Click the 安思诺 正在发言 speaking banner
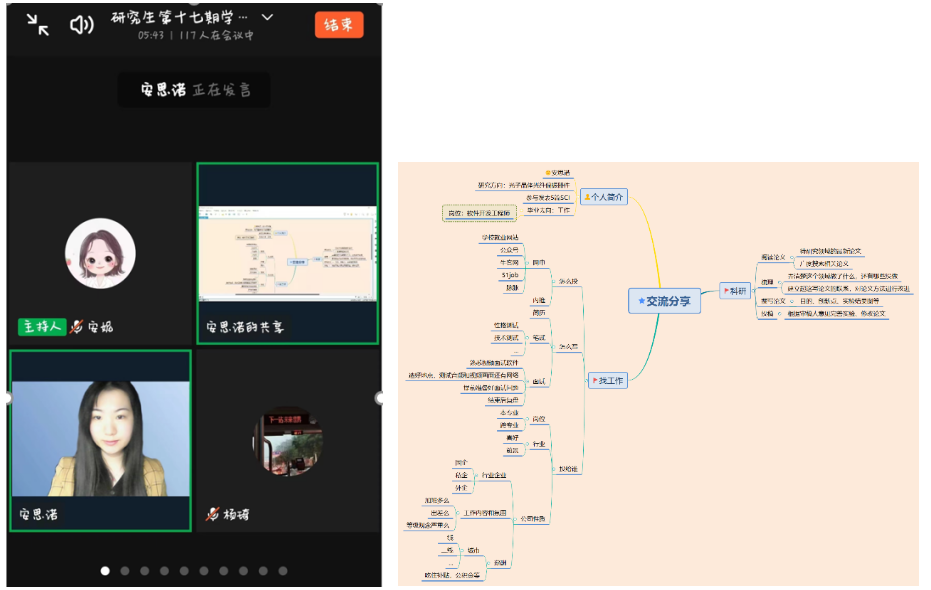The image size is (931, 590). click(x=194, y=90)
